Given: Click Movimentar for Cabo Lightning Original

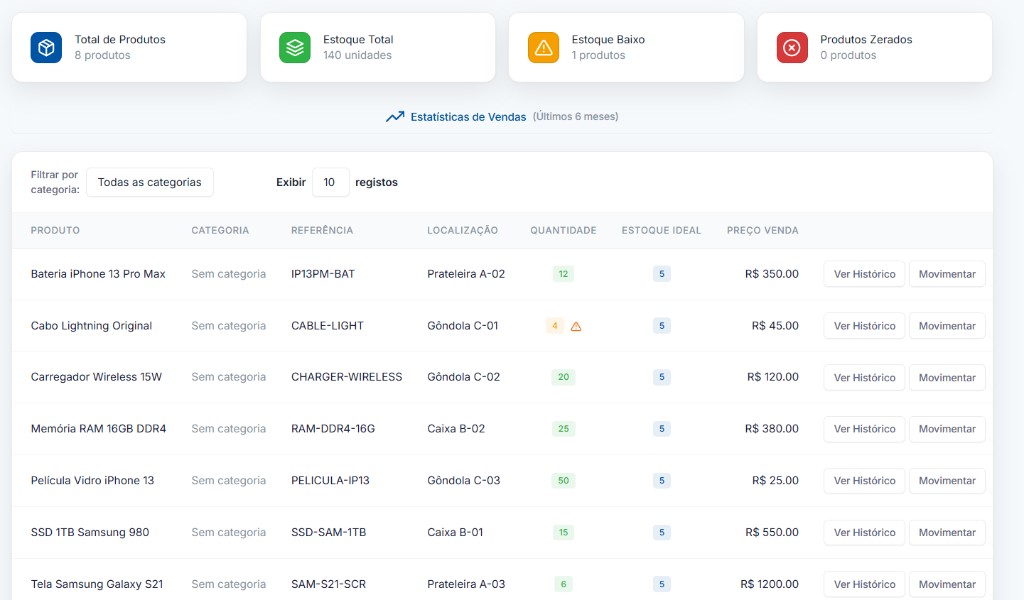Looking at the screenshot, I should point(947,326).
